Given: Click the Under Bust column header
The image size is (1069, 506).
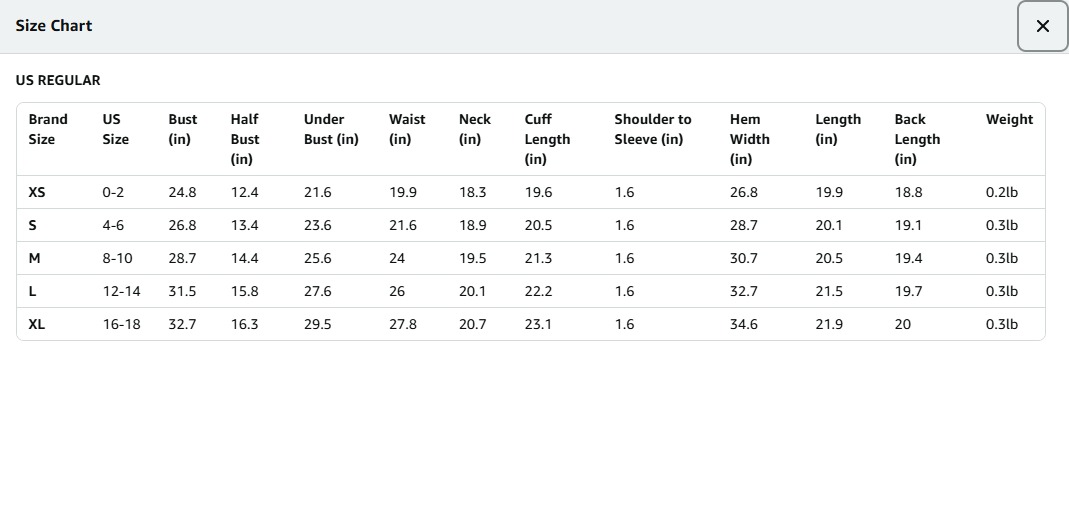Looking at the screenshot, I should tap(331, 129).
